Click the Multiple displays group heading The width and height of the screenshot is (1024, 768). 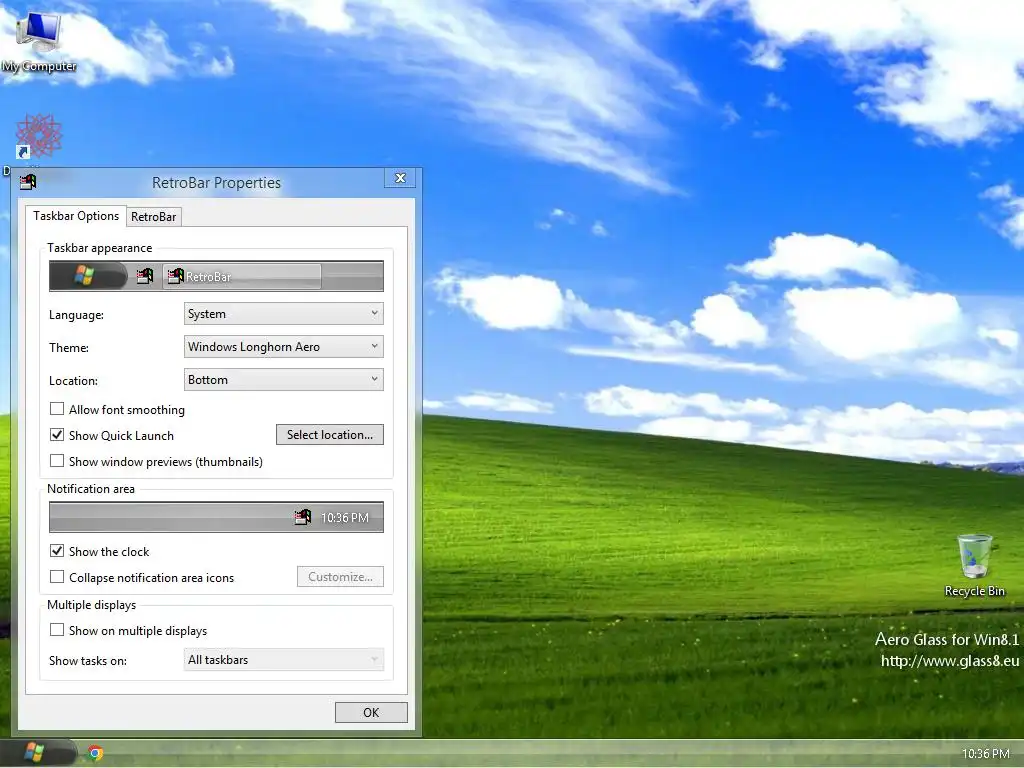tap(91, 605)
